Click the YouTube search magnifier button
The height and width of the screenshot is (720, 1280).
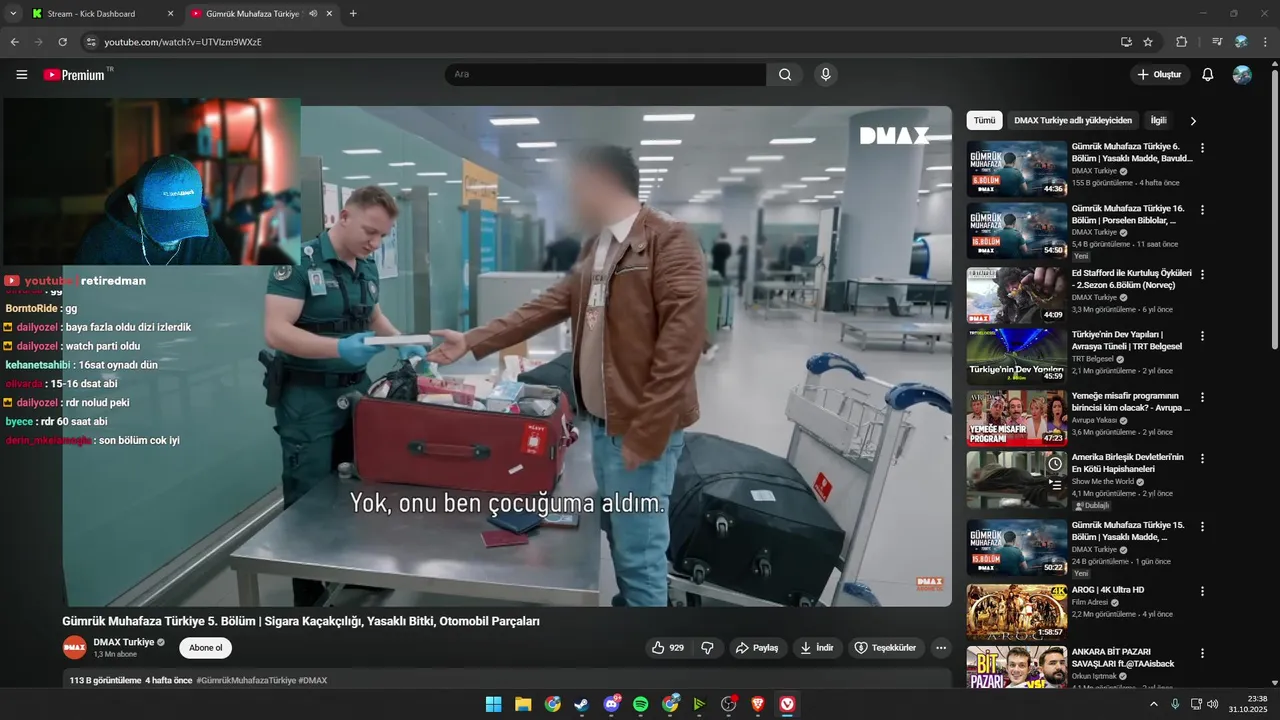[785, 75]
